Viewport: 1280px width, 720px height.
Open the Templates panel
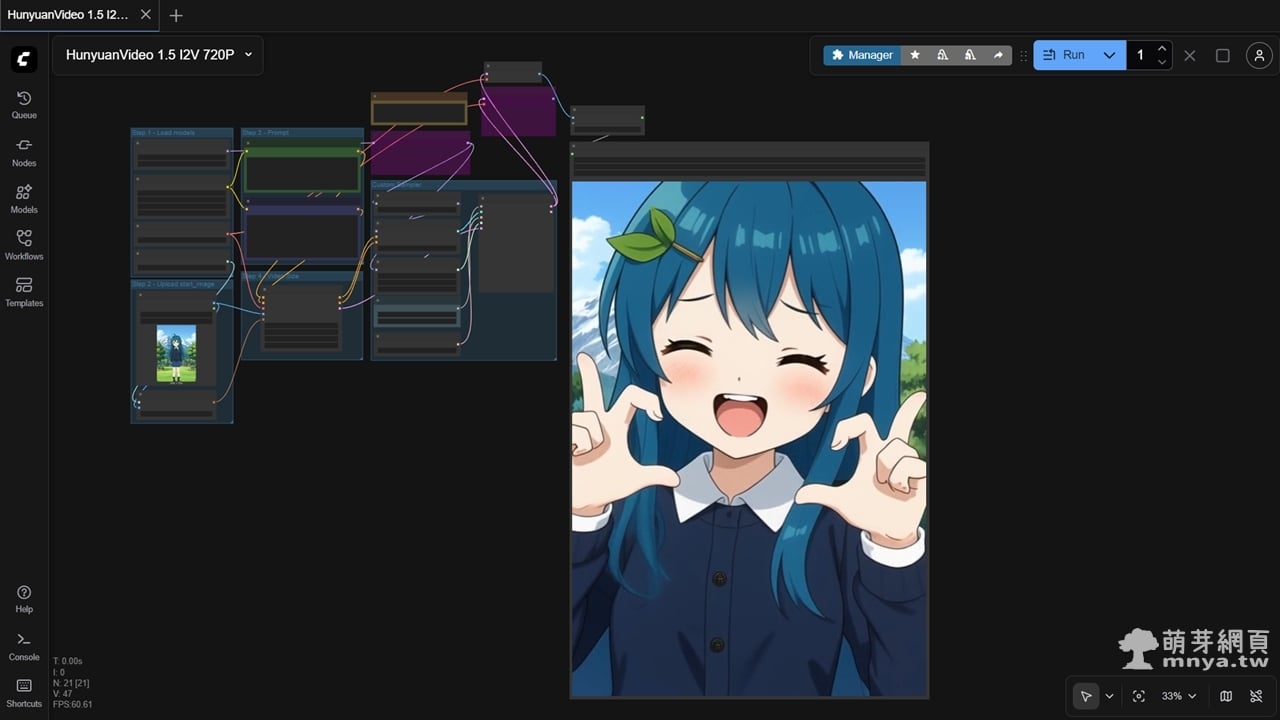[x=24, y=292]
